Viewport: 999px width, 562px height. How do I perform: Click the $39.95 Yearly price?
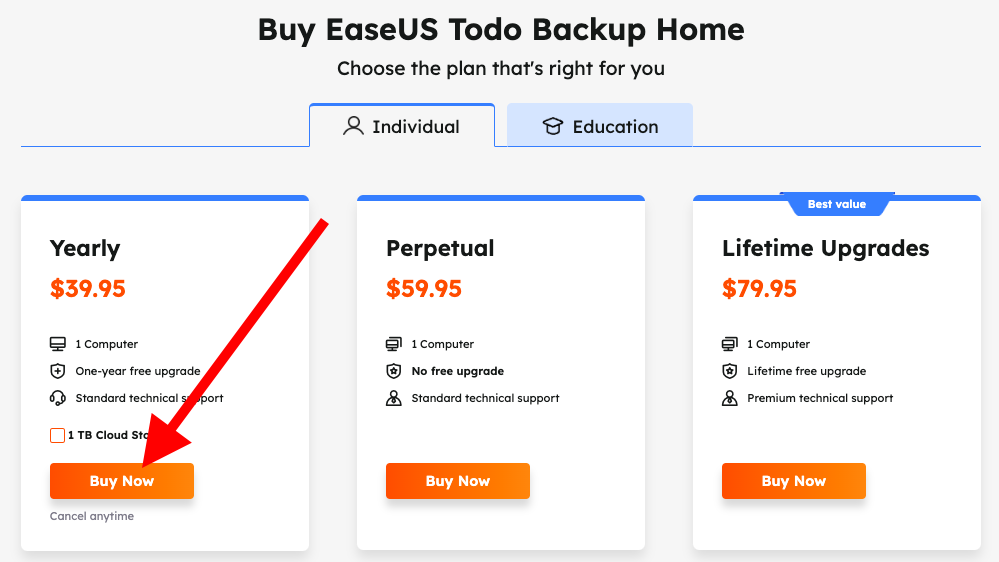[88, 289]
